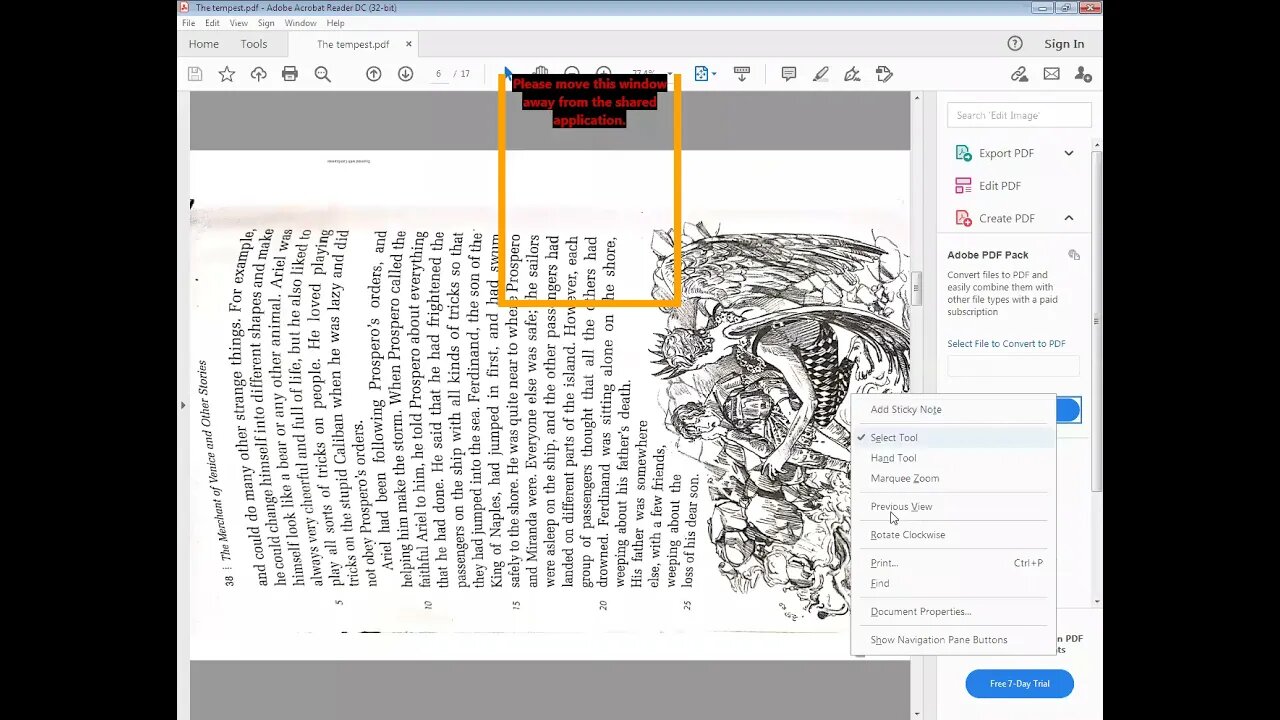This screenshot has width=1280, height=720.
Task: Choose Document Properties... in the context menu
Action: pos(953,611)
